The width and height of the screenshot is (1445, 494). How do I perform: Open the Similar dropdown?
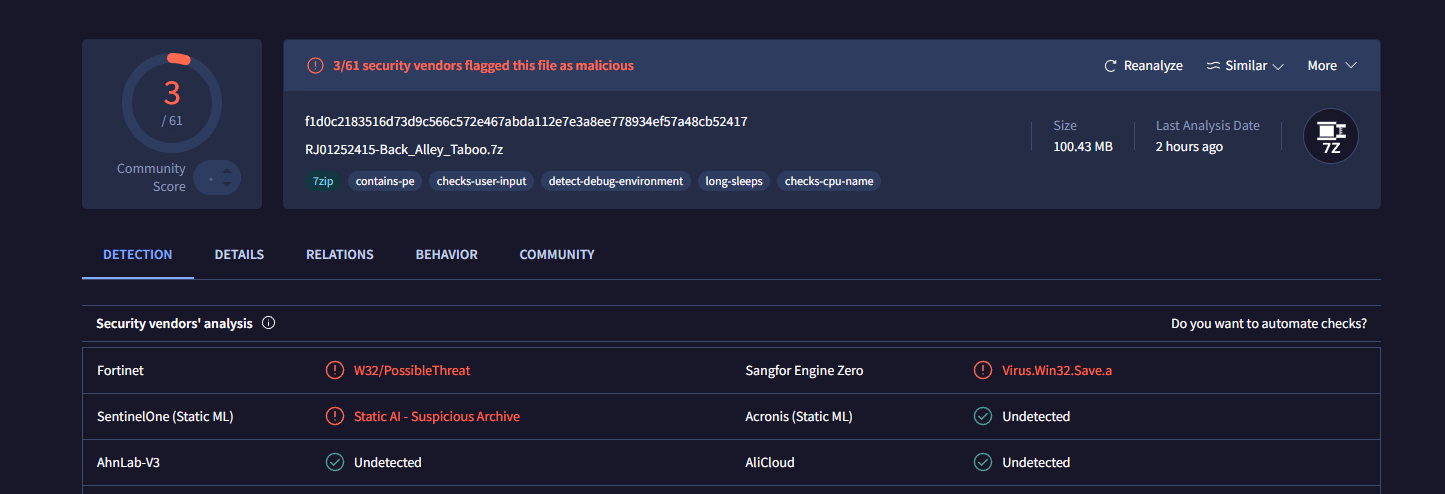pos(1244,65)
